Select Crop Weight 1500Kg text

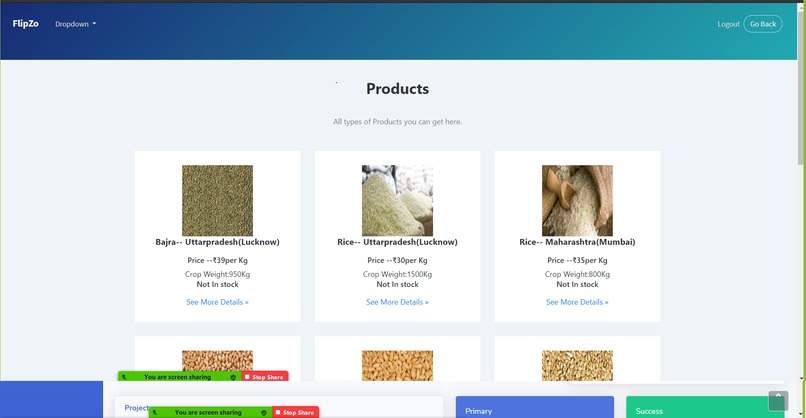tap(397, 274)
